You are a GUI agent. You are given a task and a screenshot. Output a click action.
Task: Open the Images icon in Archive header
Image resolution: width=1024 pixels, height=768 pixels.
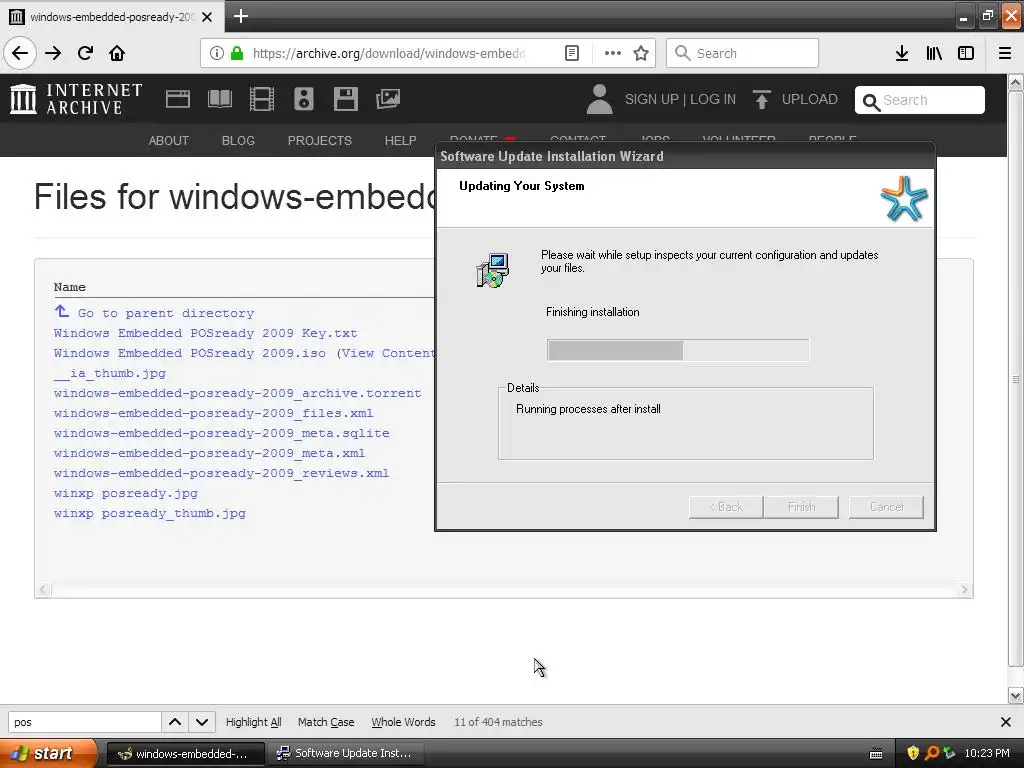tap(388, 99)
